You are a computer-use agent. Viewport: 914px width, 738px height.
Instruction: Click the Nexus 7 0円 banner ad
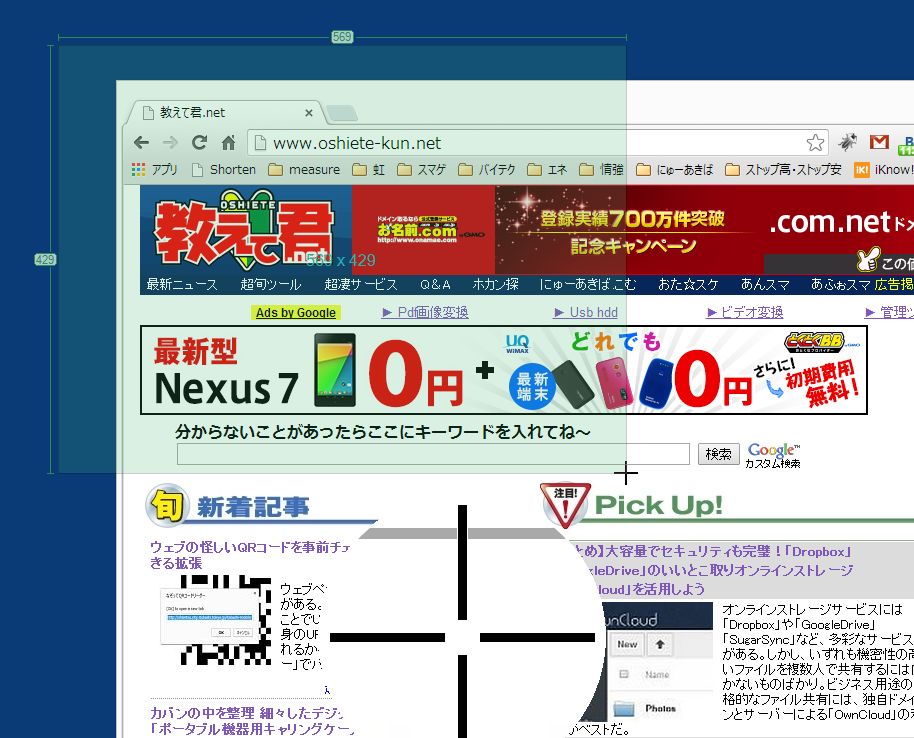tap(504, 370)
